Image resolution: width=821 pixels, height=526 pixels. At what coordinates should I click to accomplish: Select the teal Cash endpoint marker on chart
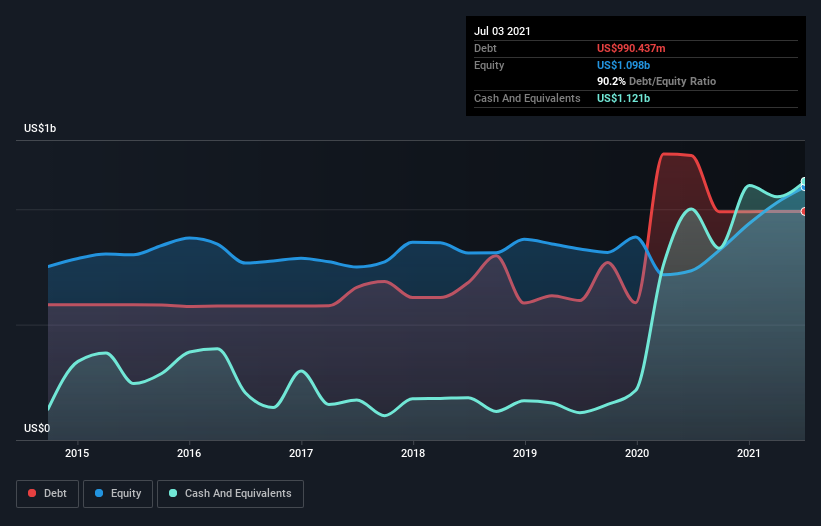click(804, 181)
